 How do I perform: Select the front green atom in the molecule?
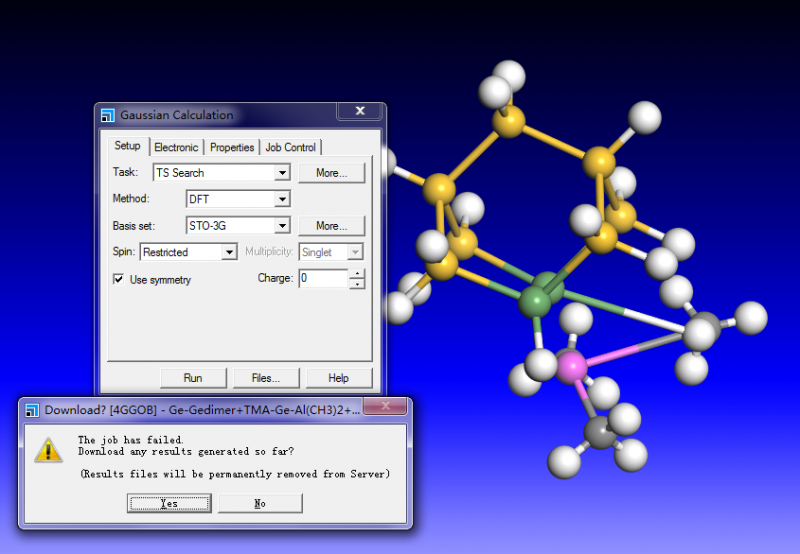535,302
